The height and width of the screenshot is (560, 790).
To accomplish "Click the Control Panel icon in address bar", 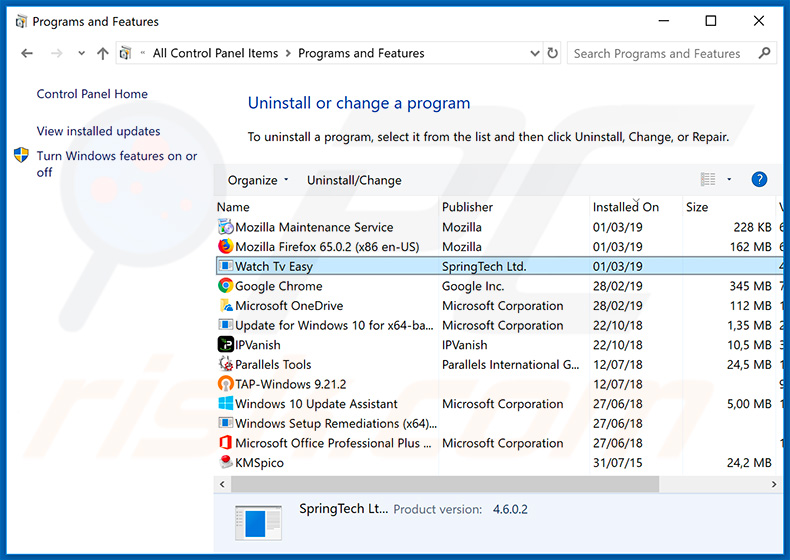I will click(125, 53).
